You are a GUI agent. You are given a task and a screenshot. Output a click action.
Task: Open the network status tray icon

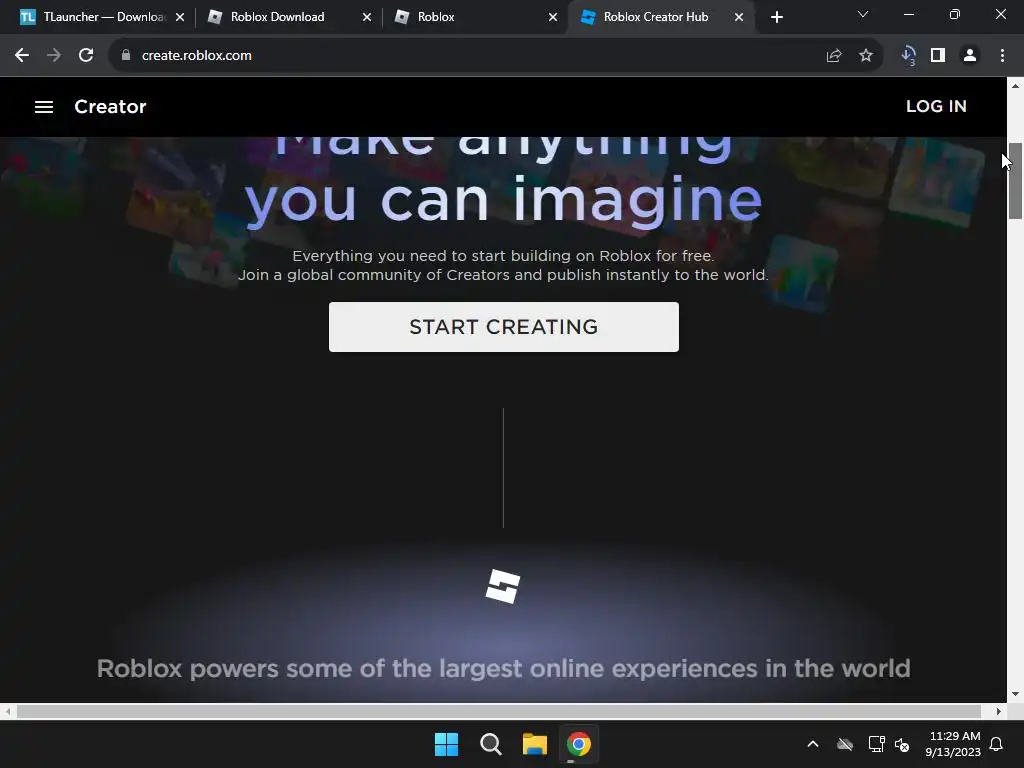click(x=876, y=744)
